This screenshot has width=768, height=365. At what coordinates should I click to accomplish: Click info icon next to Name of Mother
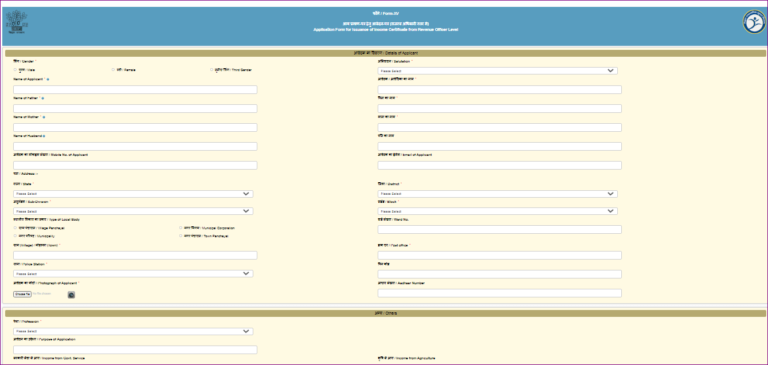(x=44, y=117)
